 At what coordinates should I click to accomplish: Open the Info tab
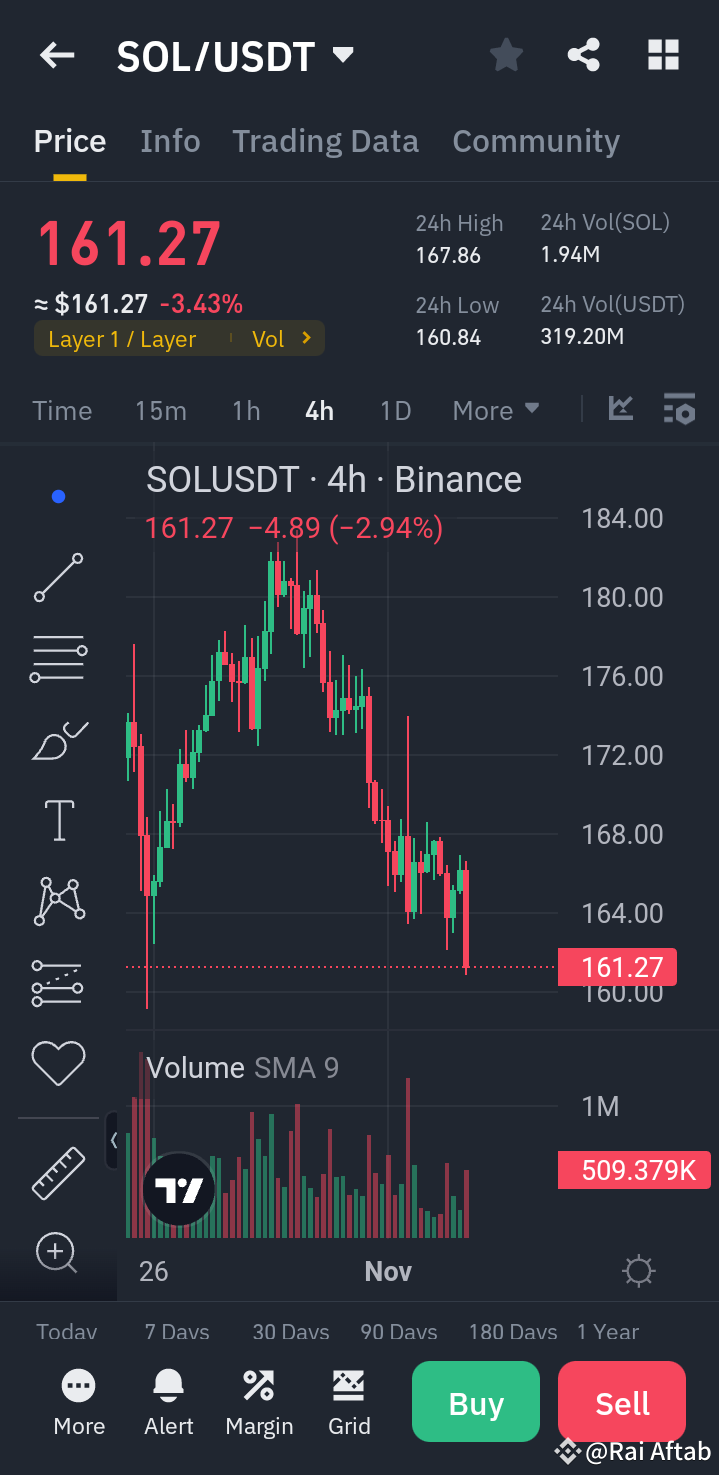tap(169, 141)
